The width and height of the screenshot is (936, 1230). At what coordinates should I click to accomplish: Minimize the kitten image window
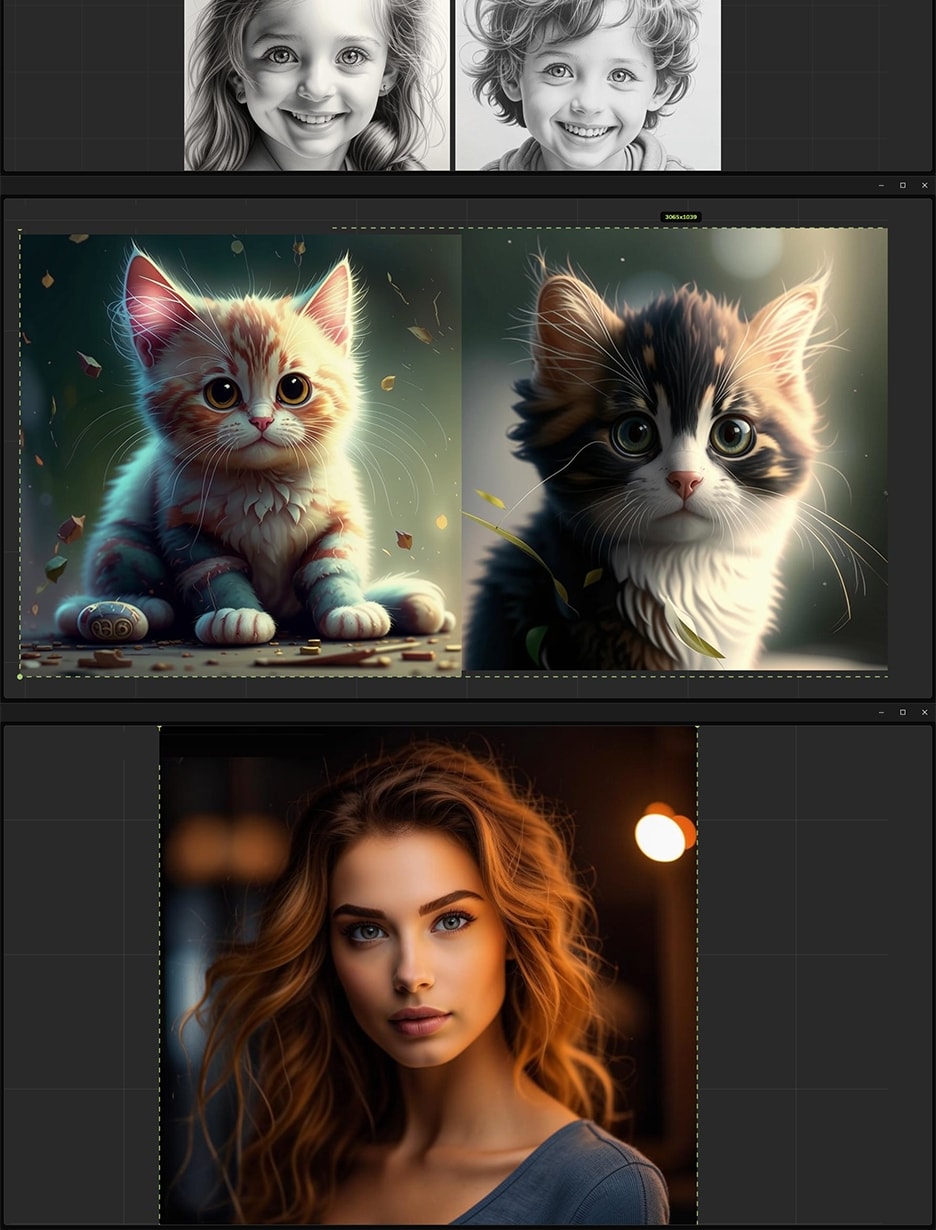[x=881, y=185]
